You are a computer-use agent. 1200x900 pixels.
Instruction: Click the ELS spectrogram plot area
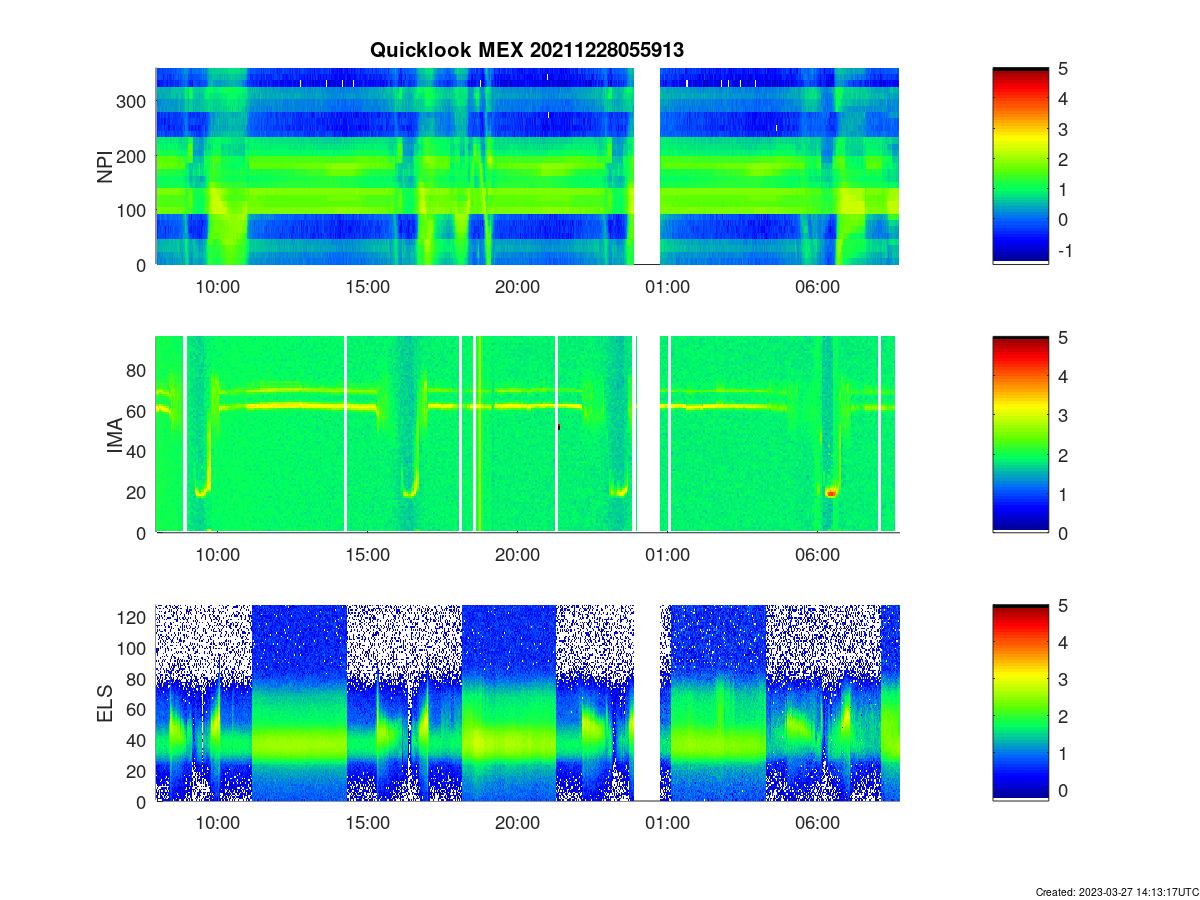(x=527, y=703)
